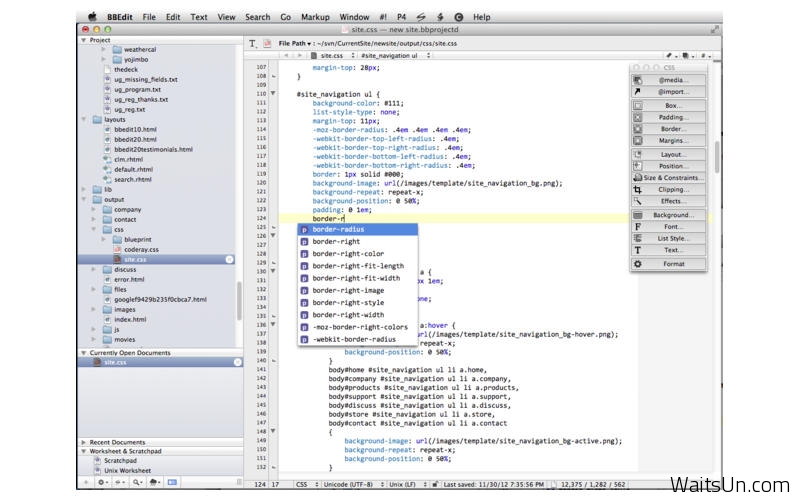Collapse the layouts folder
Screen dimensions: 800x500
coord(84,119)
